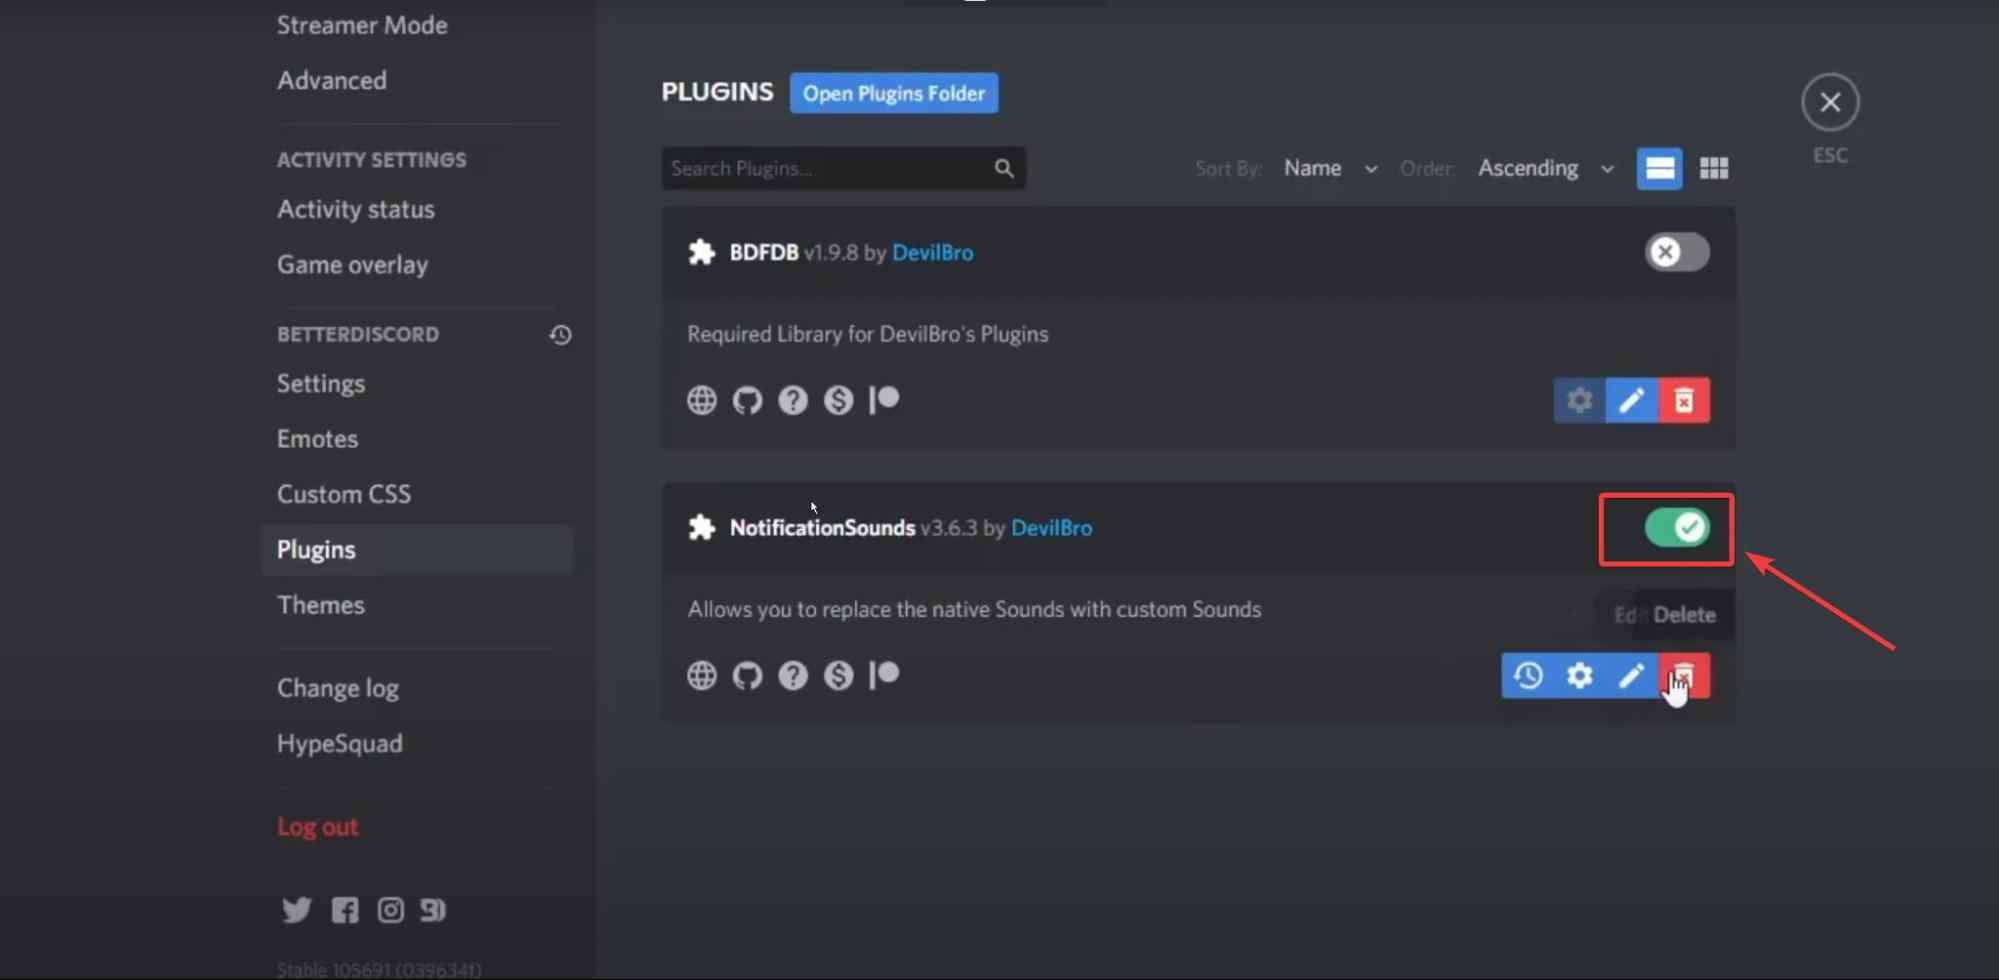Click 'Allows you to replace the native Sounds' description
Viewport: 1999px width, 980px height.
point(974,609)
